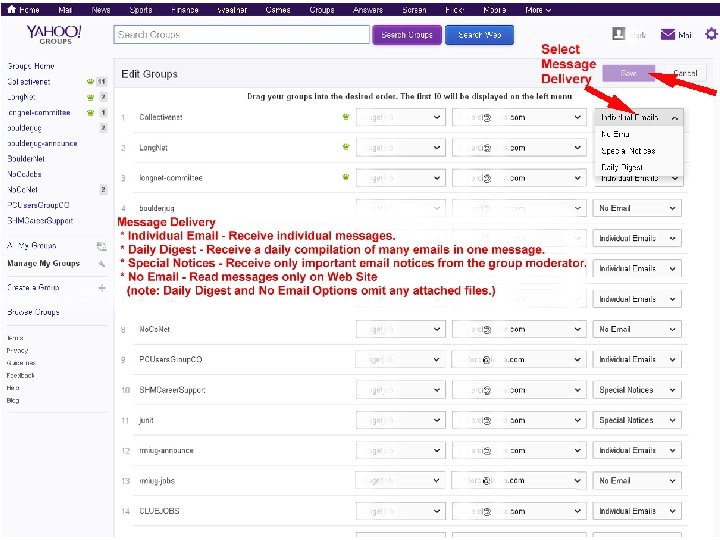720x540 pixels.
Task: Open the Collectivenet email address dropdown
Action: click(519, 117)
